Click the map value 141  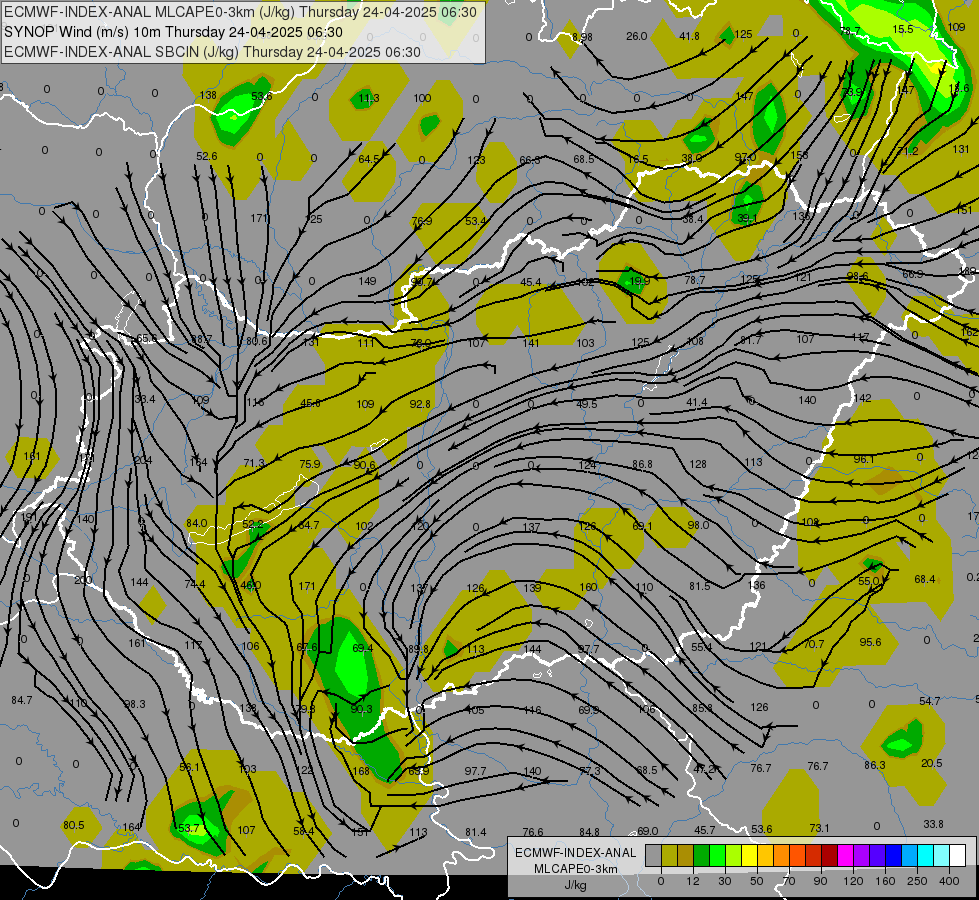coord(531,343)
